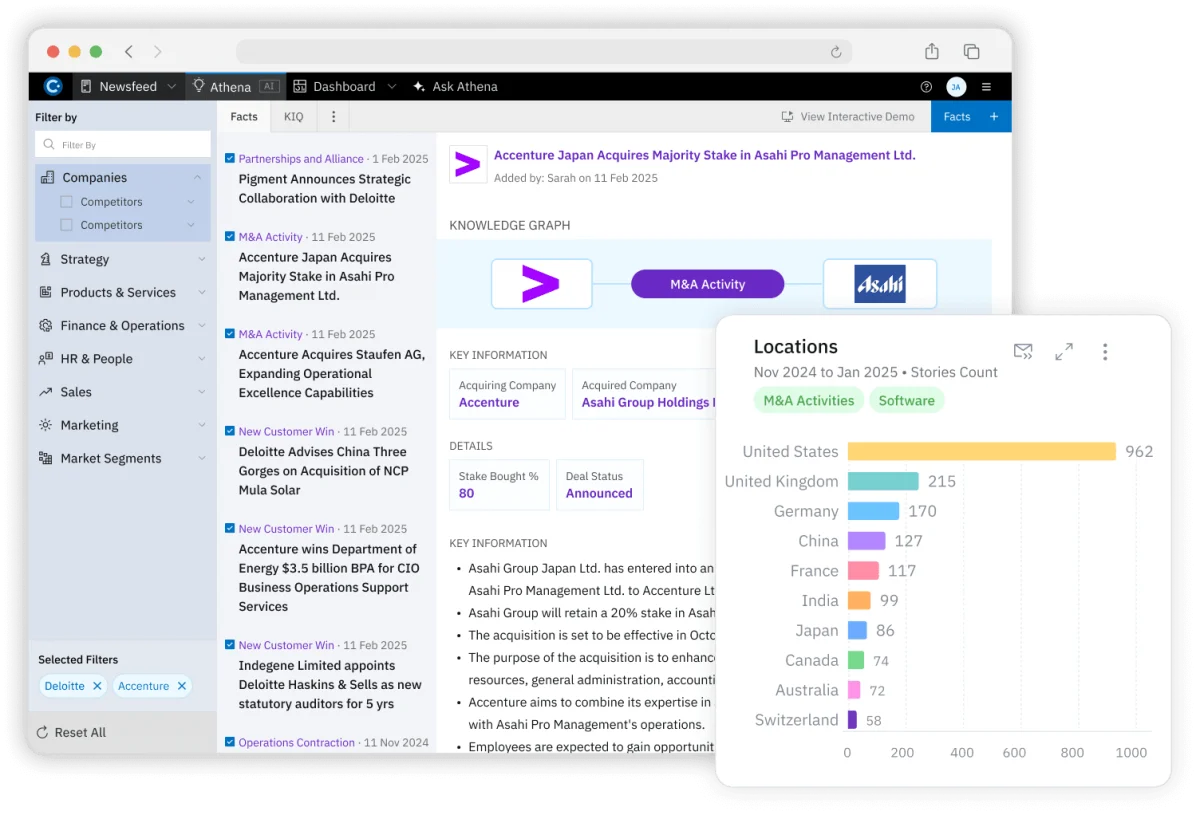Open the Locations panel three-dot menu
The image size is (1200, 815).
1105,351
